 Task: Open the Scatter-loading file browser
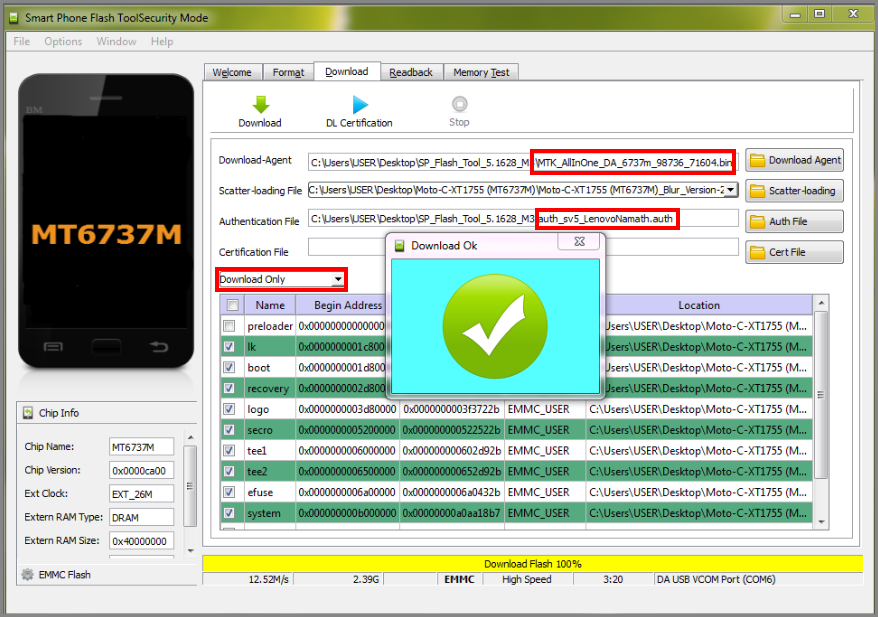click(794, 191)
